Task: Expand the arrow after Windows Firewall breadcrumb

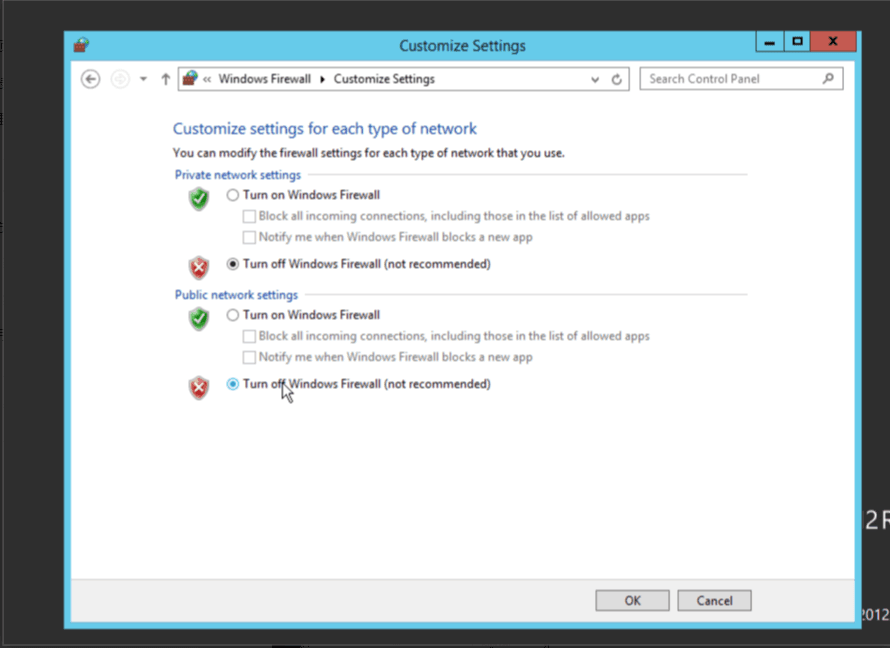Action: (x=322, y=79)
